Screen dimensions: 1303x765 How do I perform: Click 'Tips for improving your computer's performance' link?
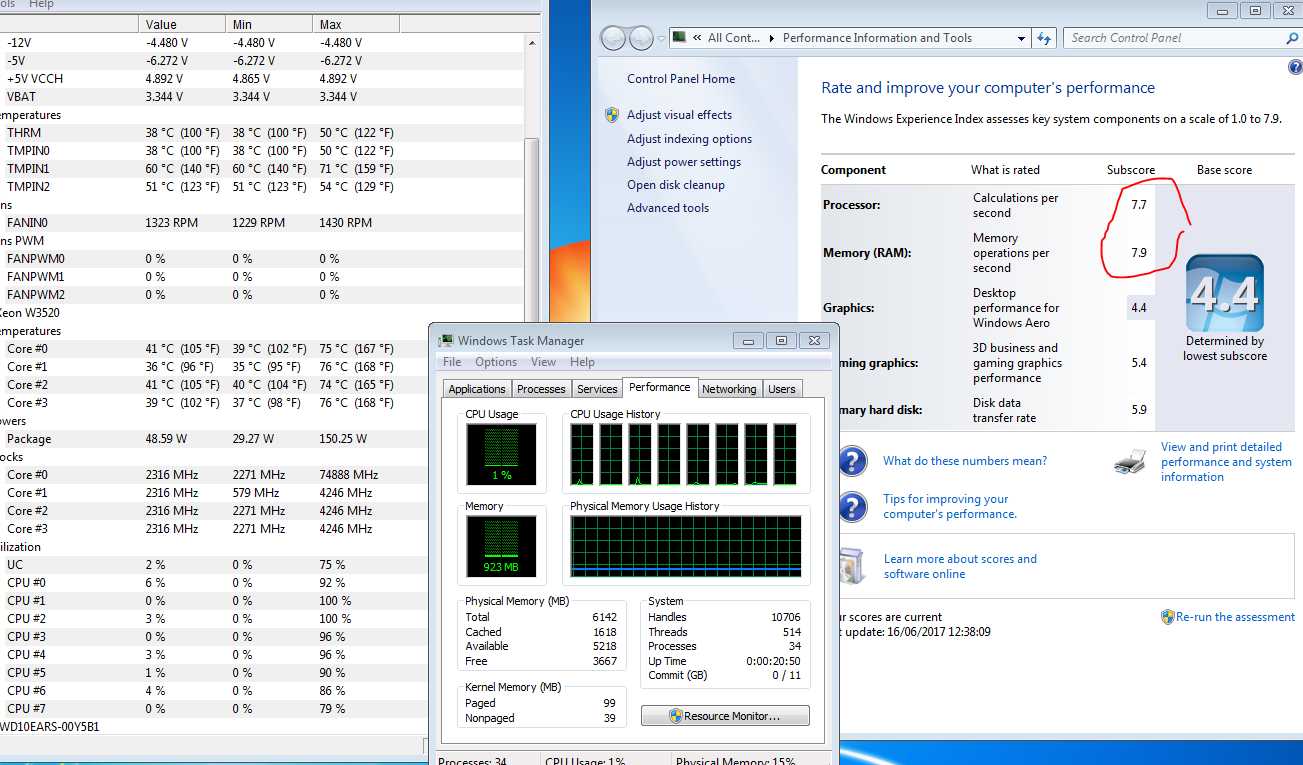pos(950,506)
